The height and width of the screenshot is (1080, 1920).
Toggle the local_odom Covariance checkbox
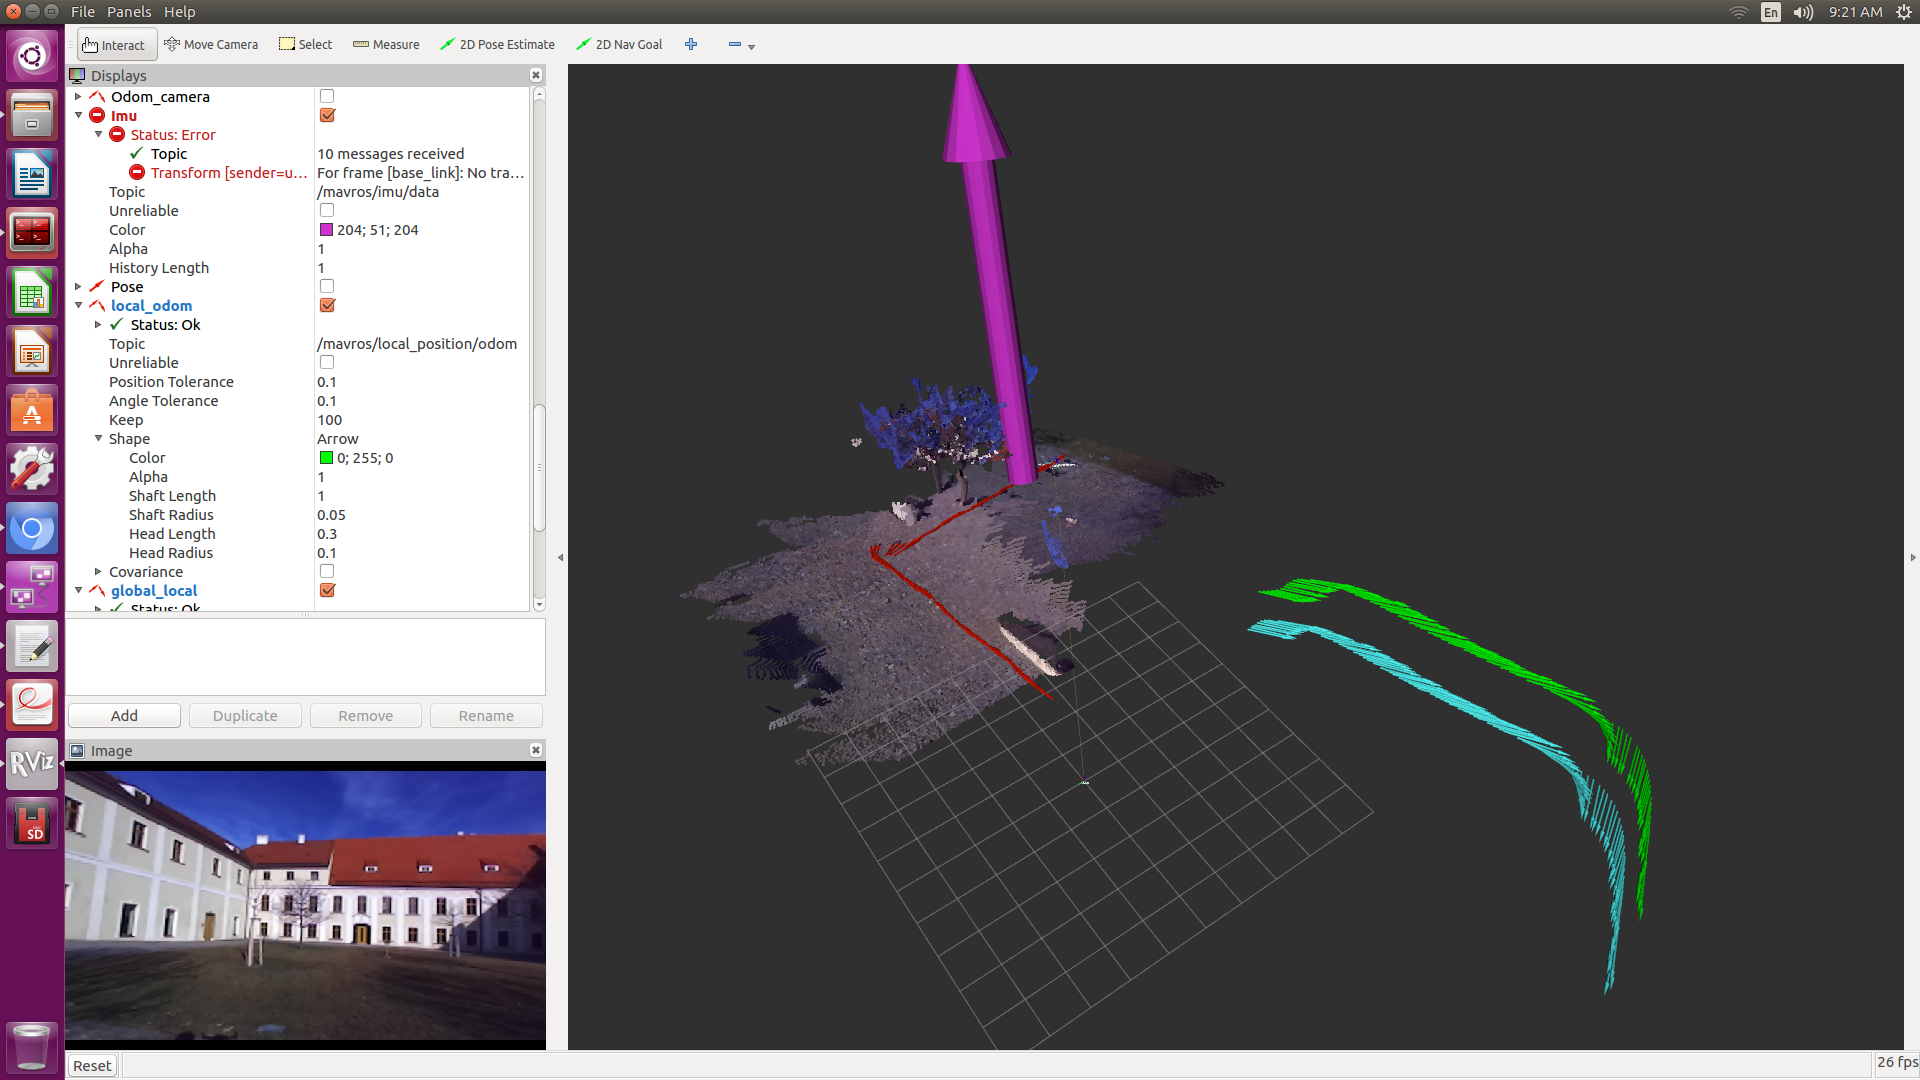click(327, 572)
